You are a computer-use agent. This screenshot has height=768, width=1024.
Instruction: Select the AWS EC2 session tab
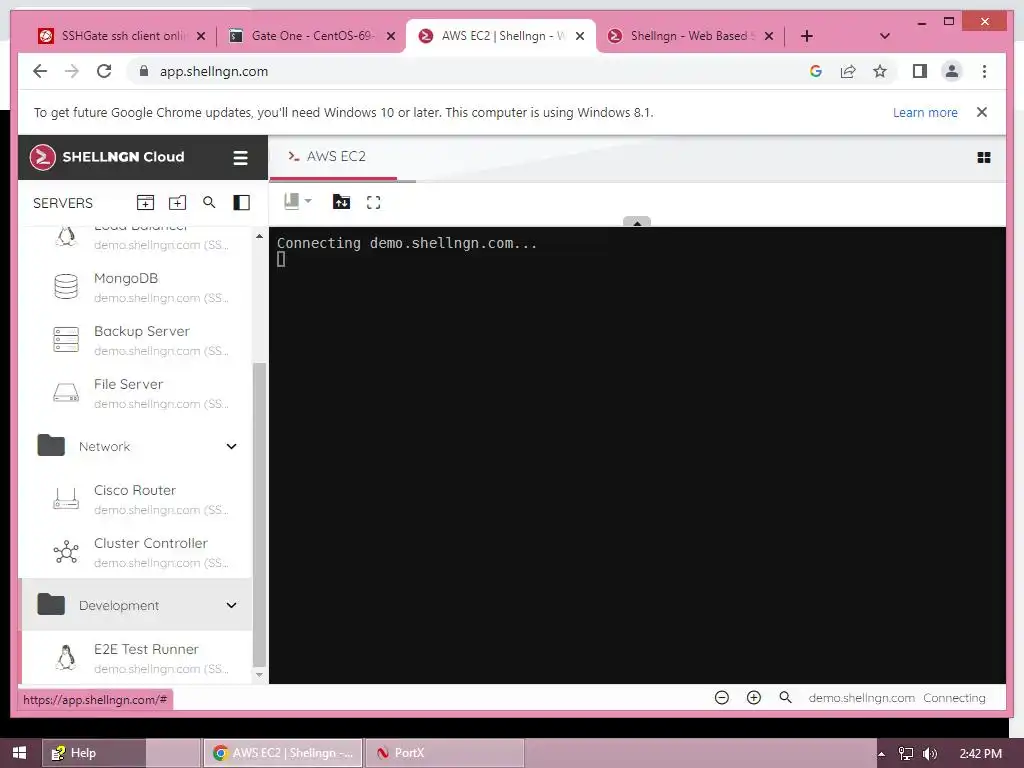(x=333, y=157)
